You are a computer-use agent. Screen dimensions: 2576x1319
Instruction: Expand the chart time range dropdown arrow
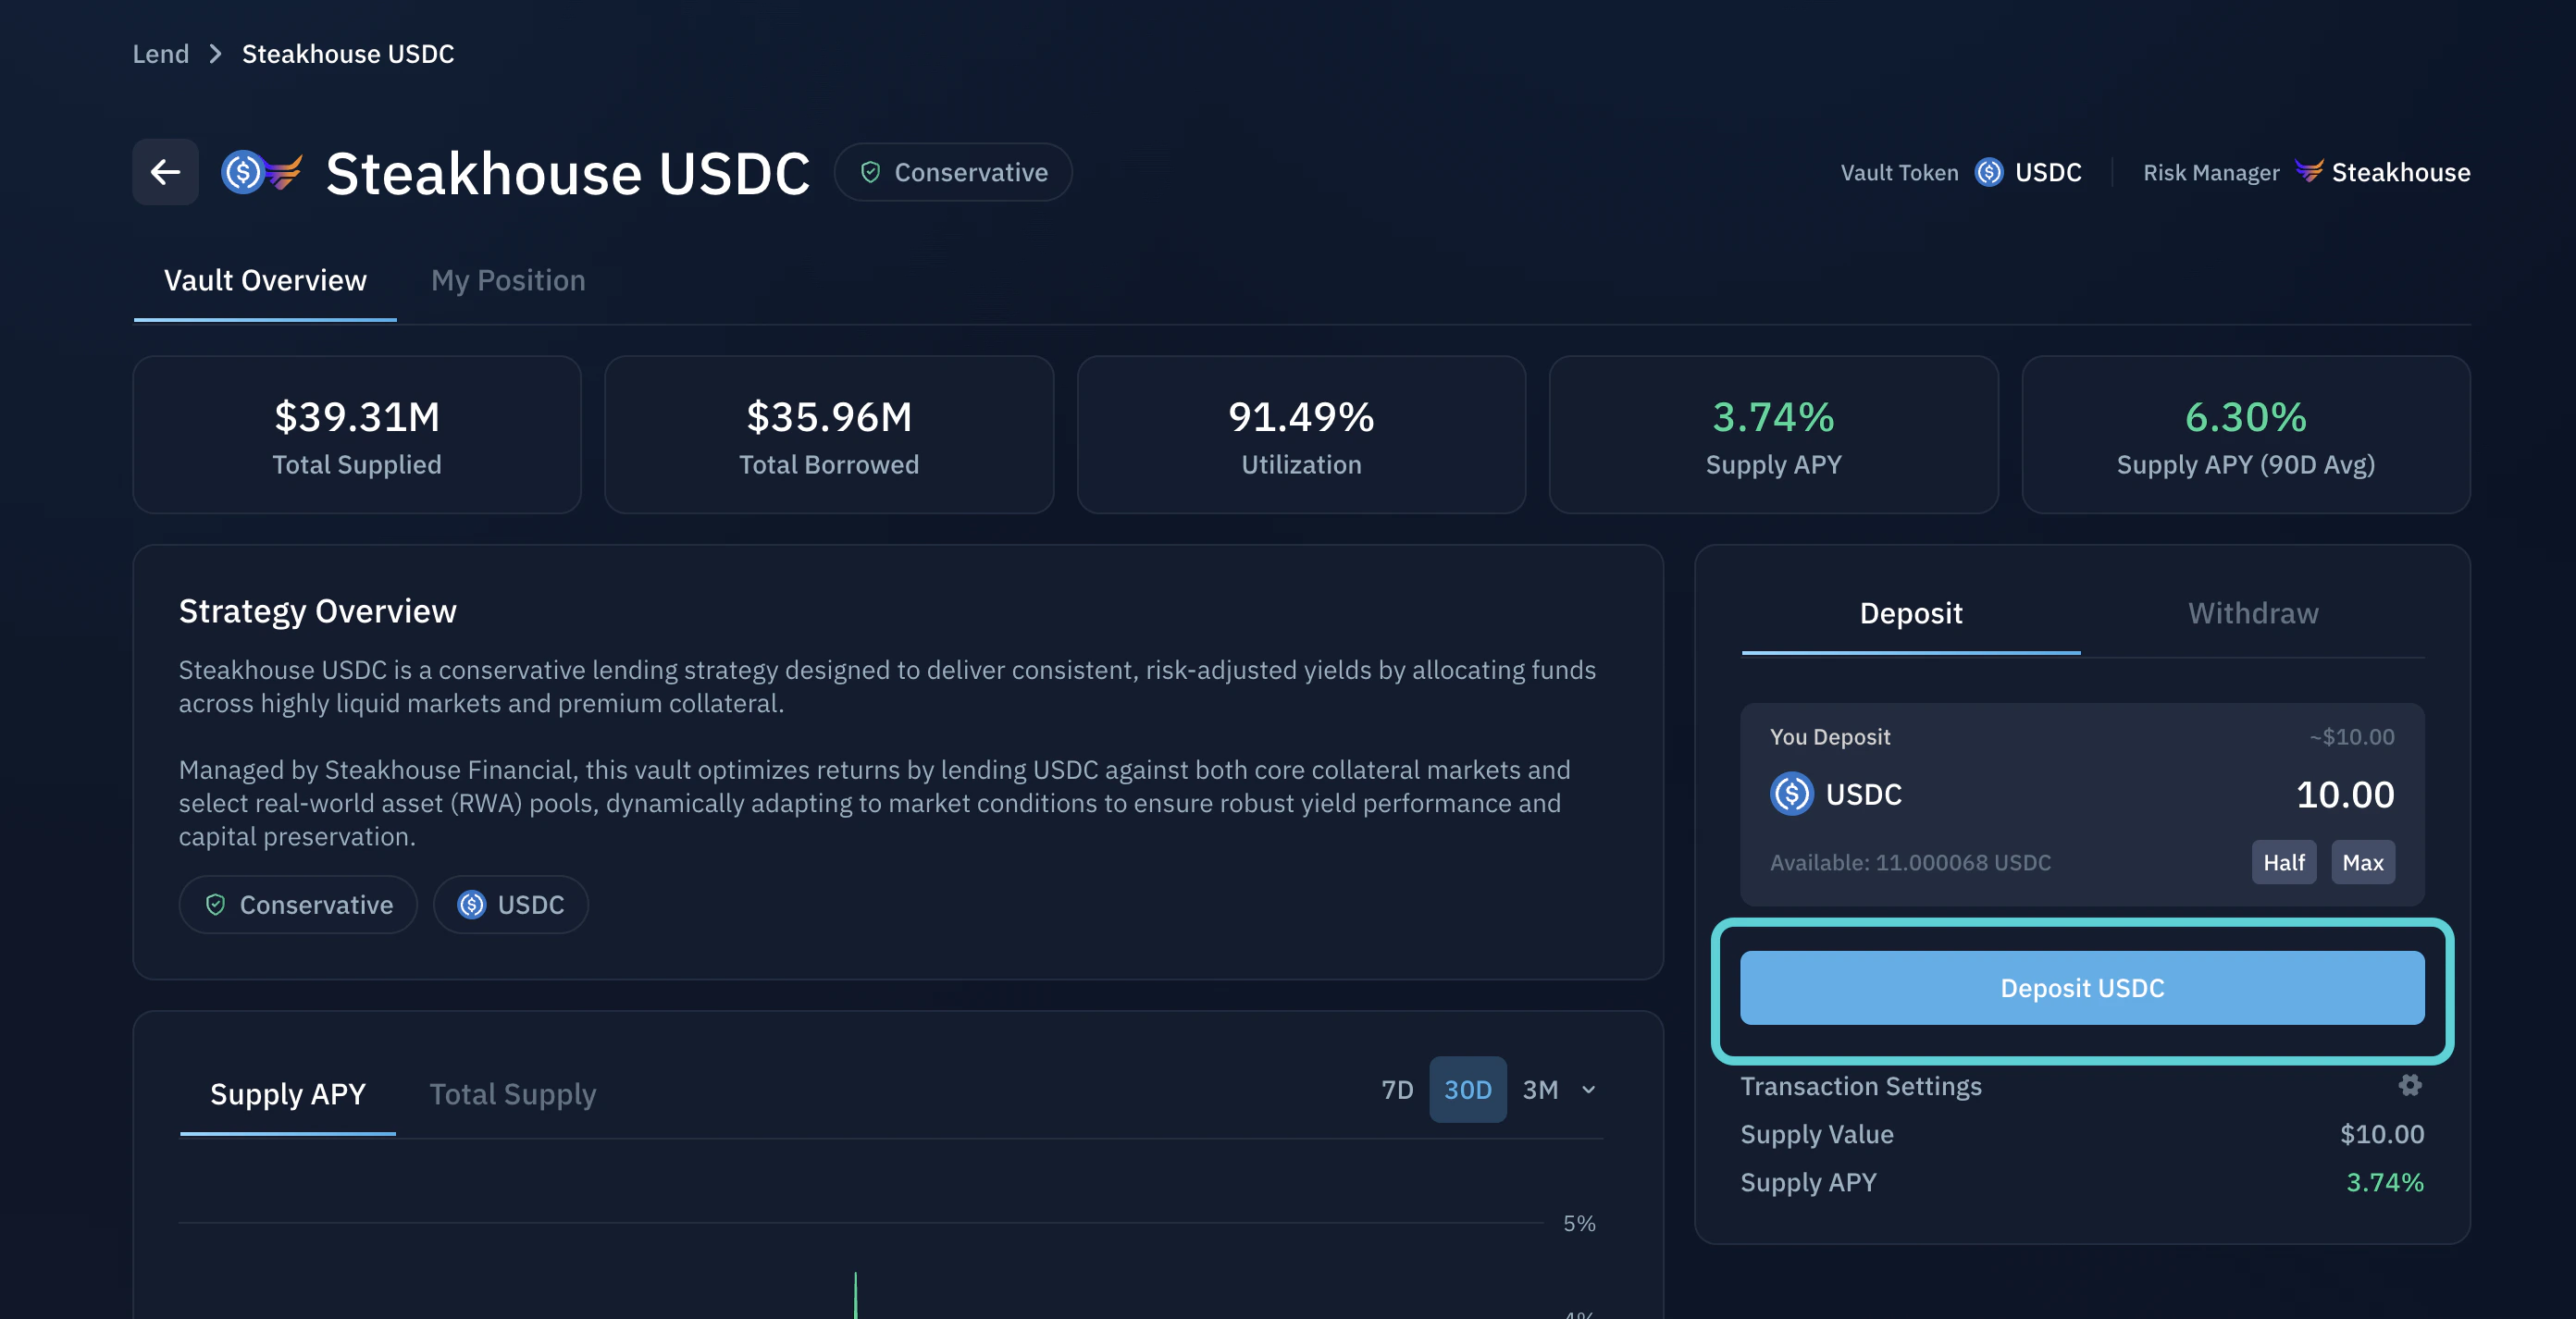[x=1588, y=1089]
